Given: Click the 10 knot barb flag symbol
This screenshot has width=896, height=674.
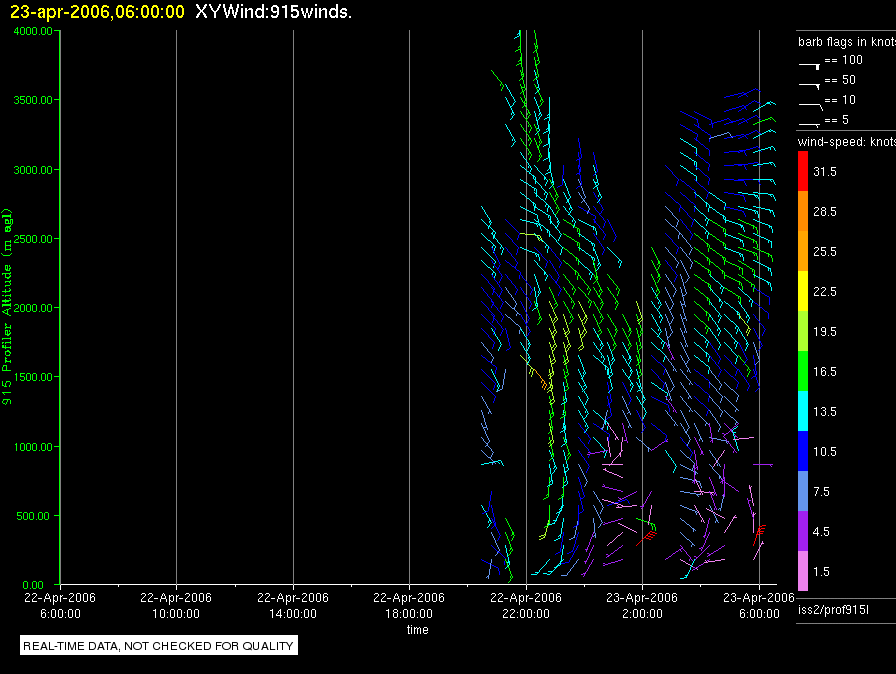Looking at the screenshot, I should pos(810,102).
